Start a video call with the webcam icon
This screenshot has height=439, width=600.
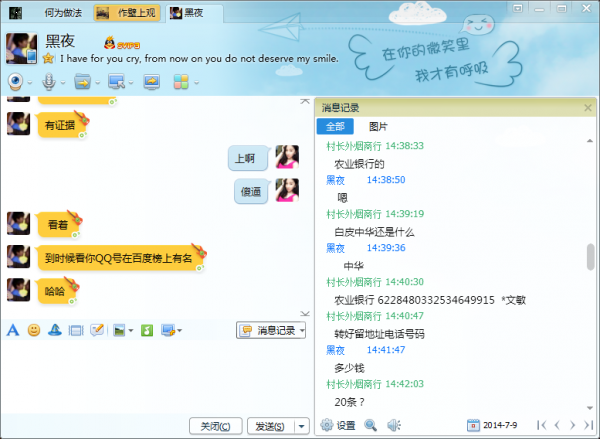click(16, 82)
